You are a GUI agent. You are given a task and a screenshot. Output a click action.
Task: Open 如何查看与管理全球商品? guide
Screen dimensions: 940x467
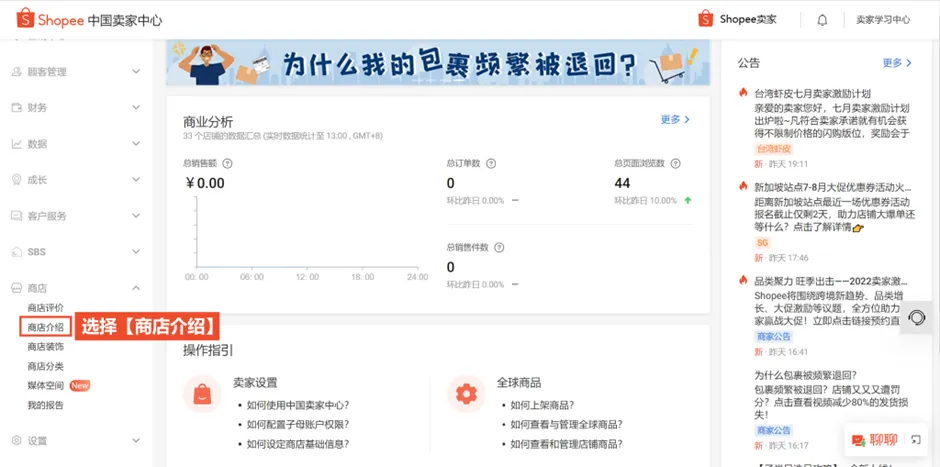pyautogui.click(x=567, y=424)
